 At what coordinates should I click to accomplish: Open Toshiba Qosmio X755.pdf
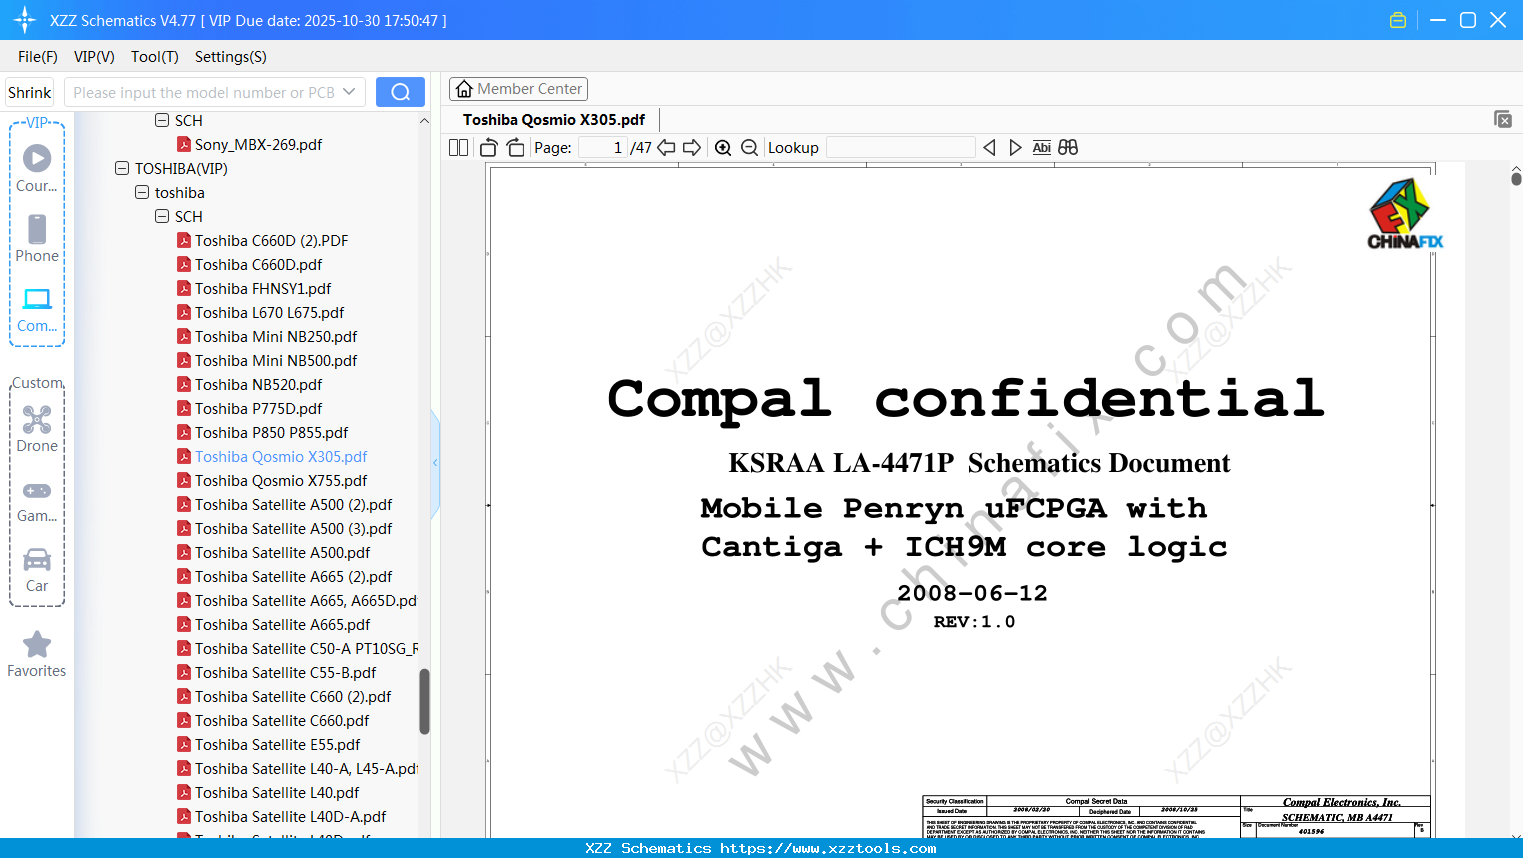[281, 481]
